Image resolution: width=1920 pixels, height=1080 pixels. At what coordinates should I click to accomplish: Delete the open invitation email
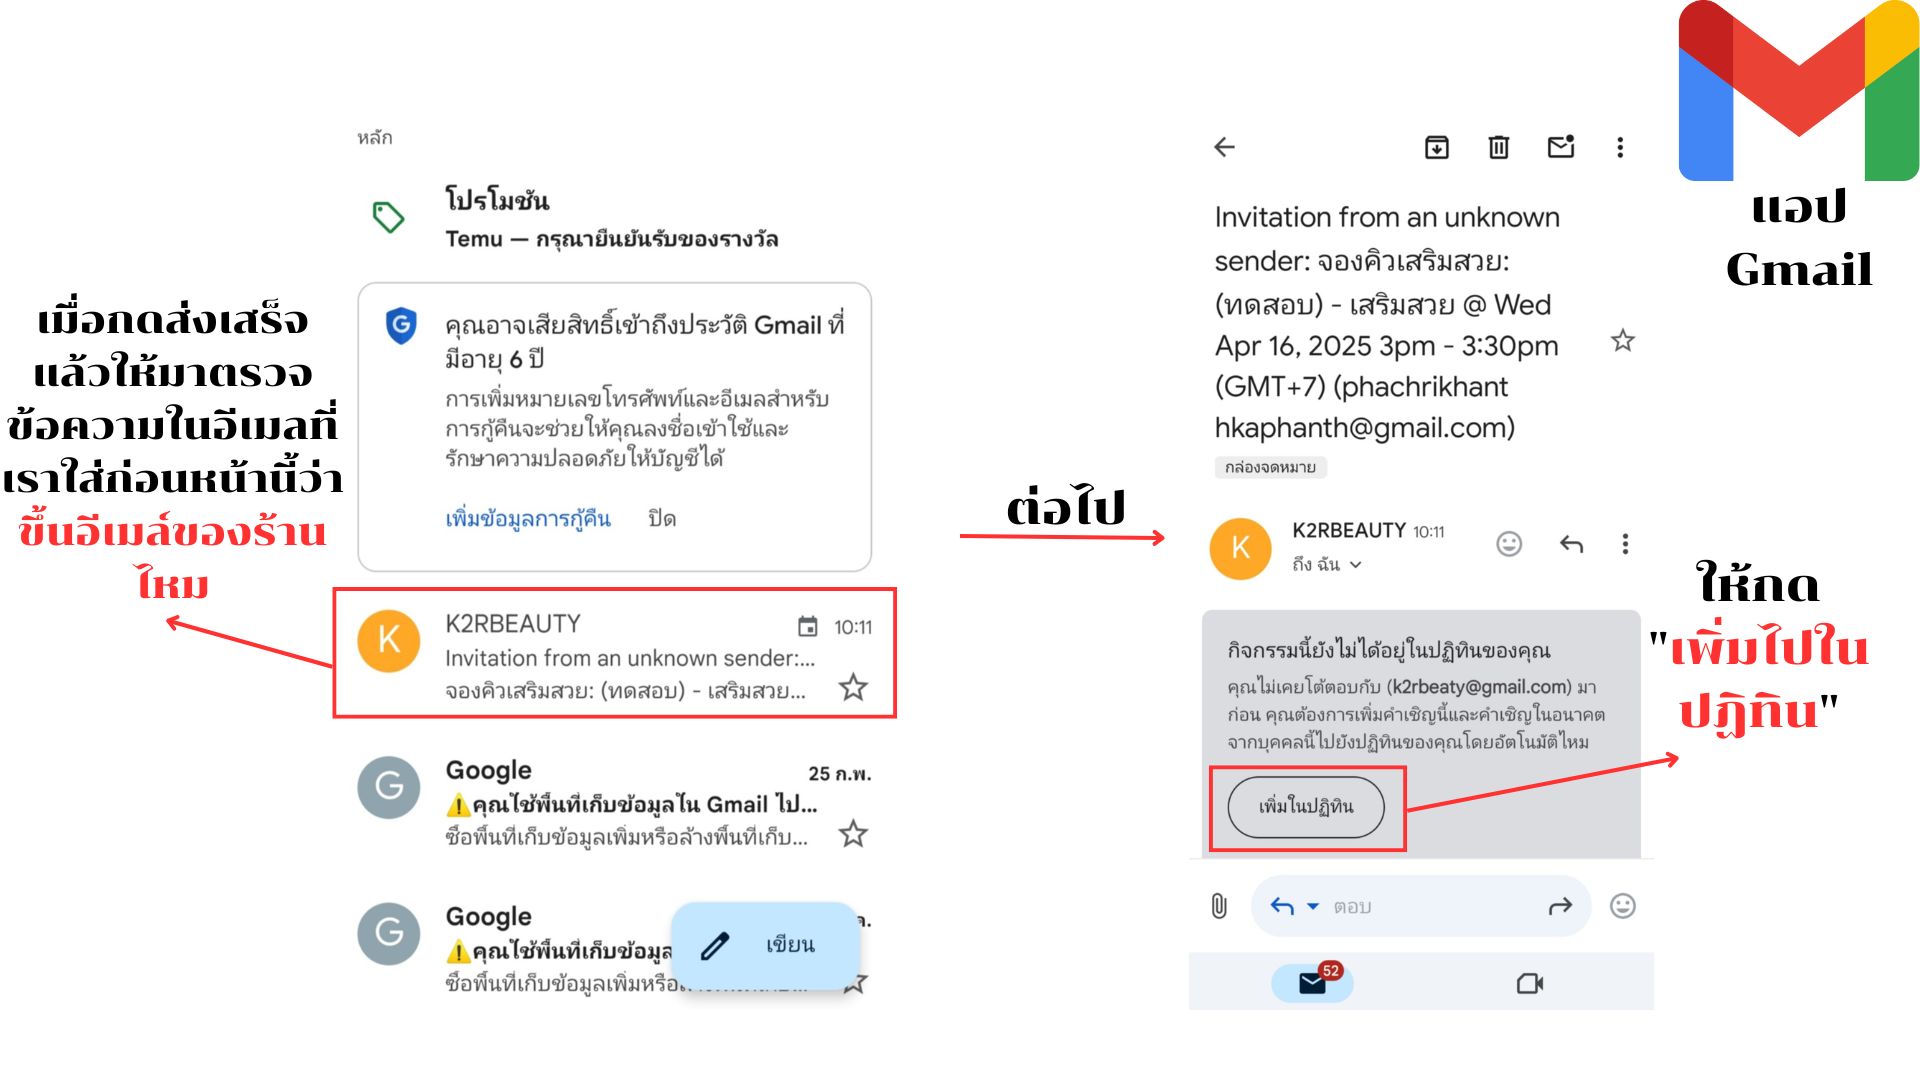[1498, 148]
